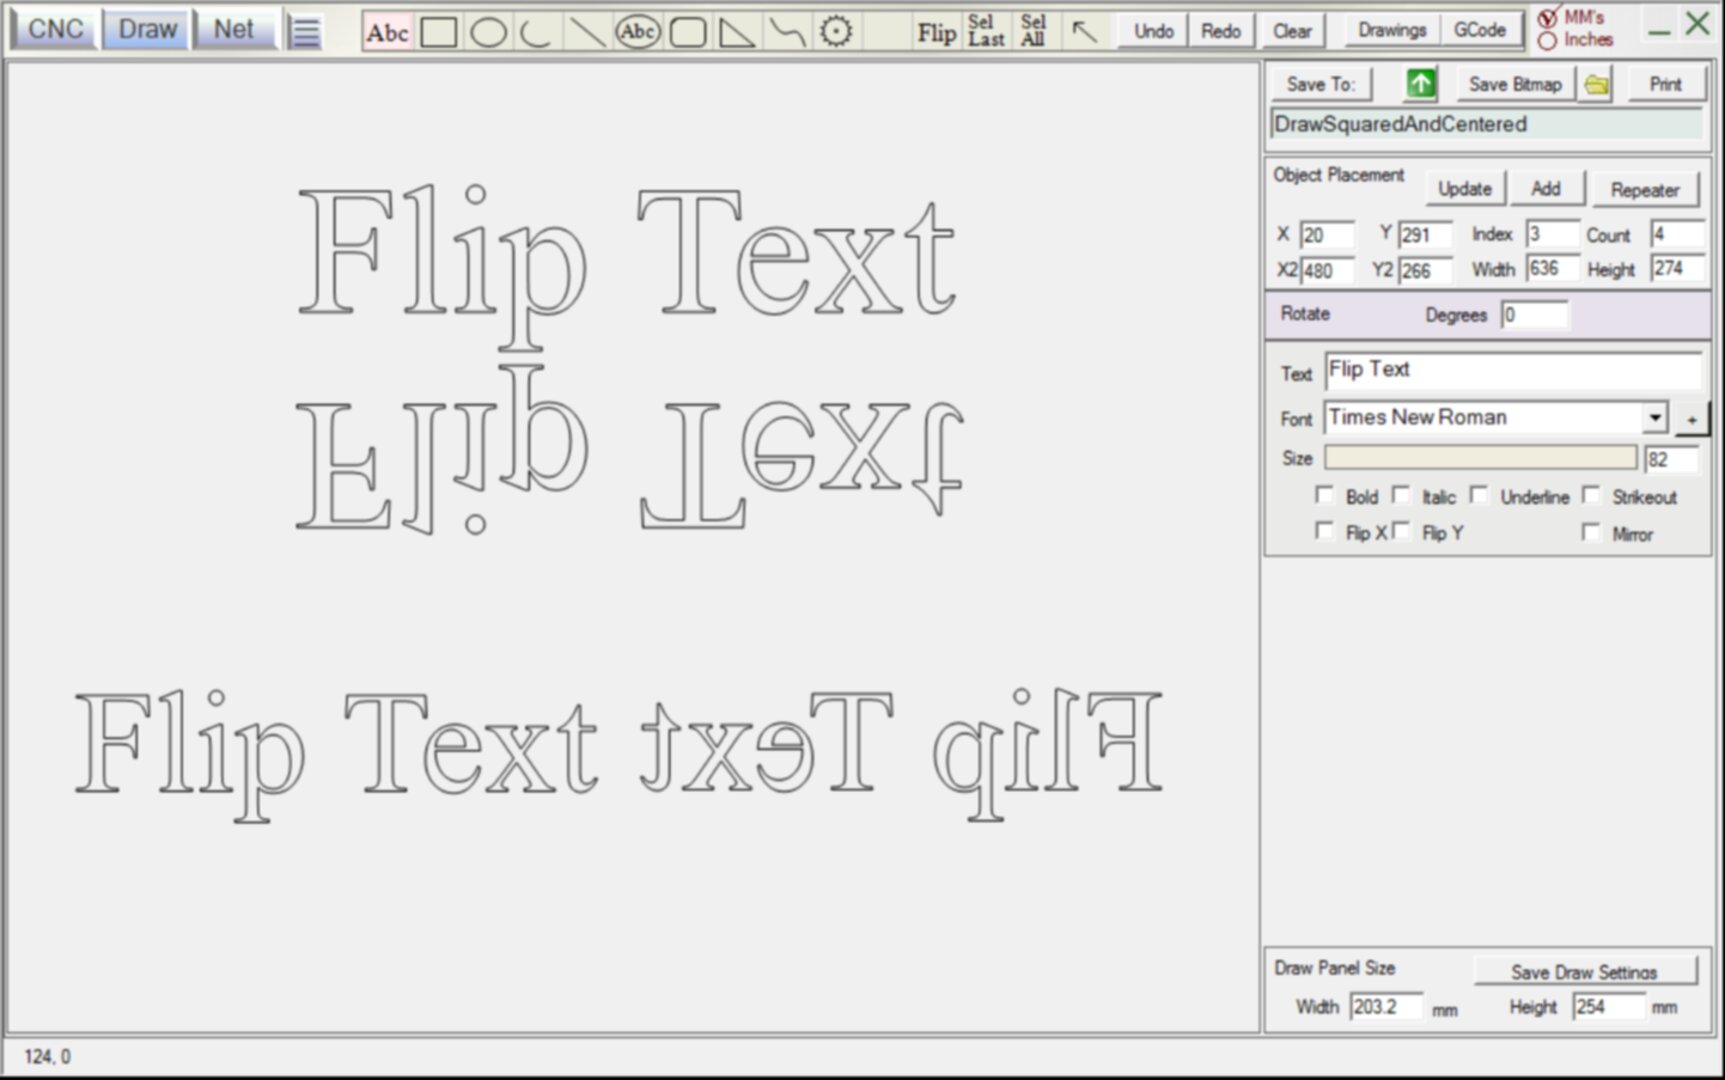The height and width of the screenshot is (1080, 1725).
Task: Click the mirrored Flip Text drawing
Action: (x=901, y=753)
